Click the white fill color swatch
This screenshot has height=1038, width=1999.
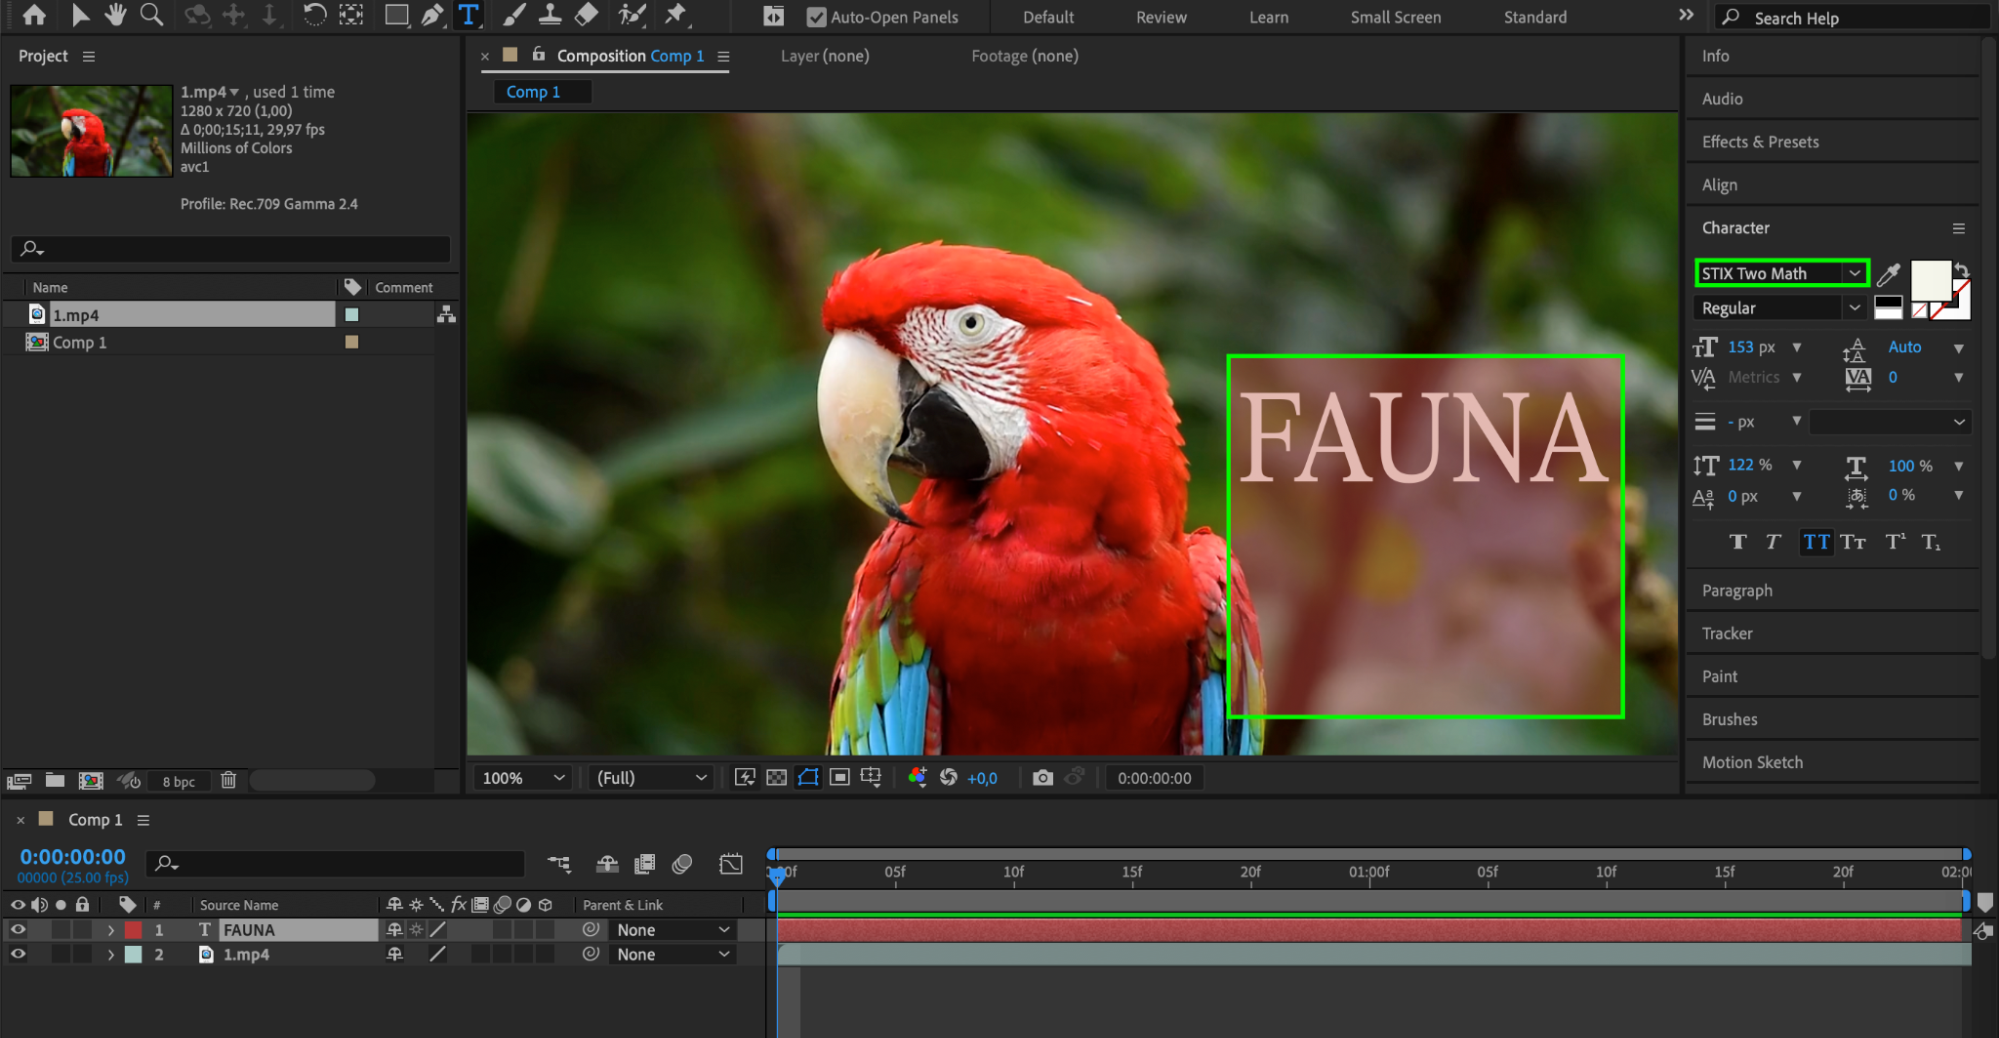[1929, 280]
